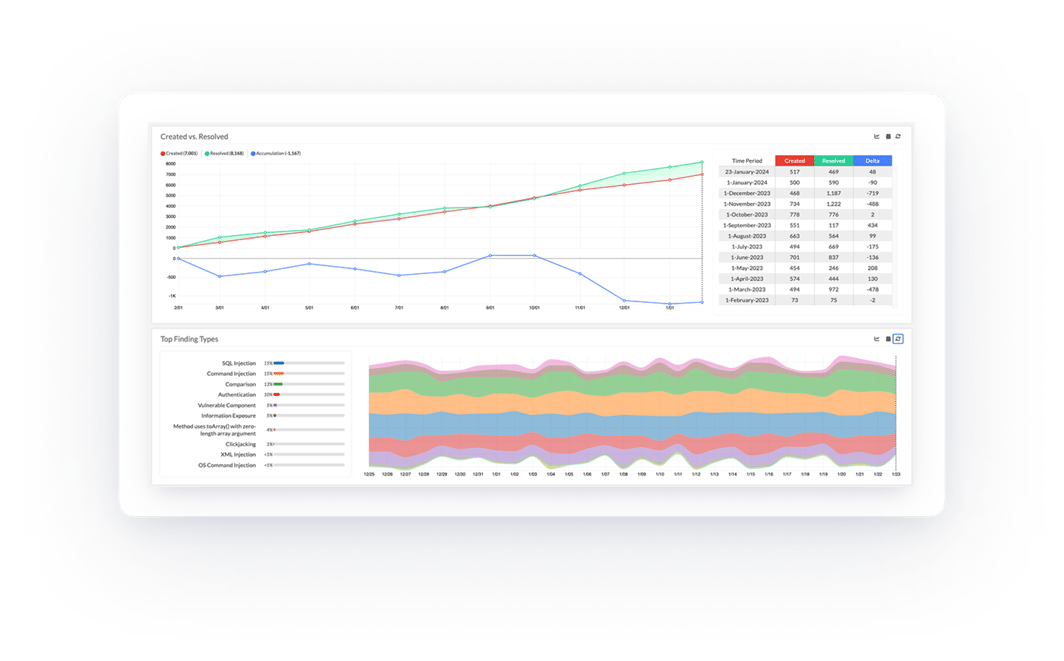Click the Vulnerable Component finding label
The image size is (1064, 661).
[x=227, y=405]
